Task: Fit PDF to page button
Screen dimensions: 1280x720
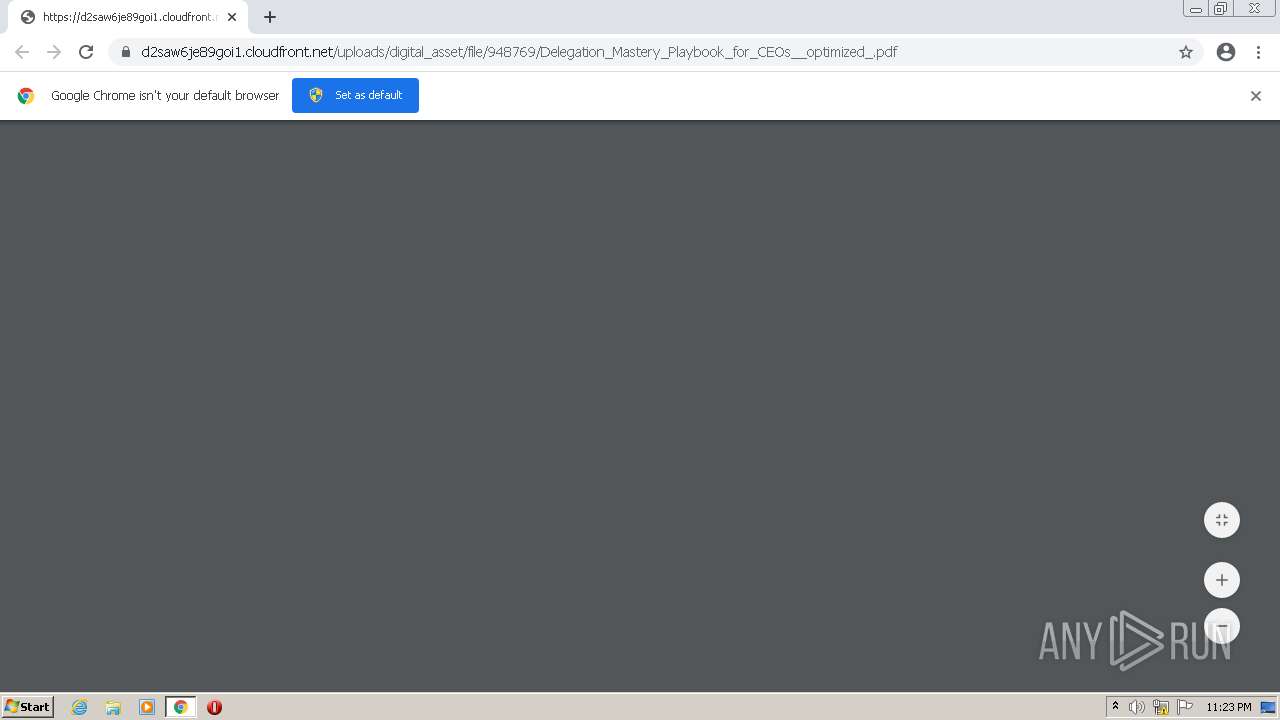Action: coord(1222,520)
